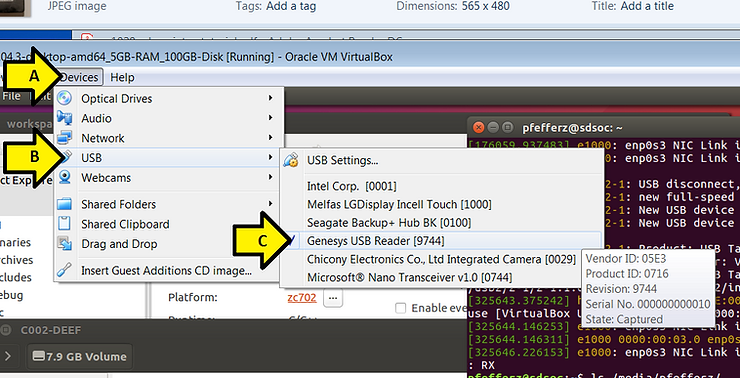Expand the Optical Drives submenu arrow
This screenshot has width=740, height=378.
pos(270,98)
